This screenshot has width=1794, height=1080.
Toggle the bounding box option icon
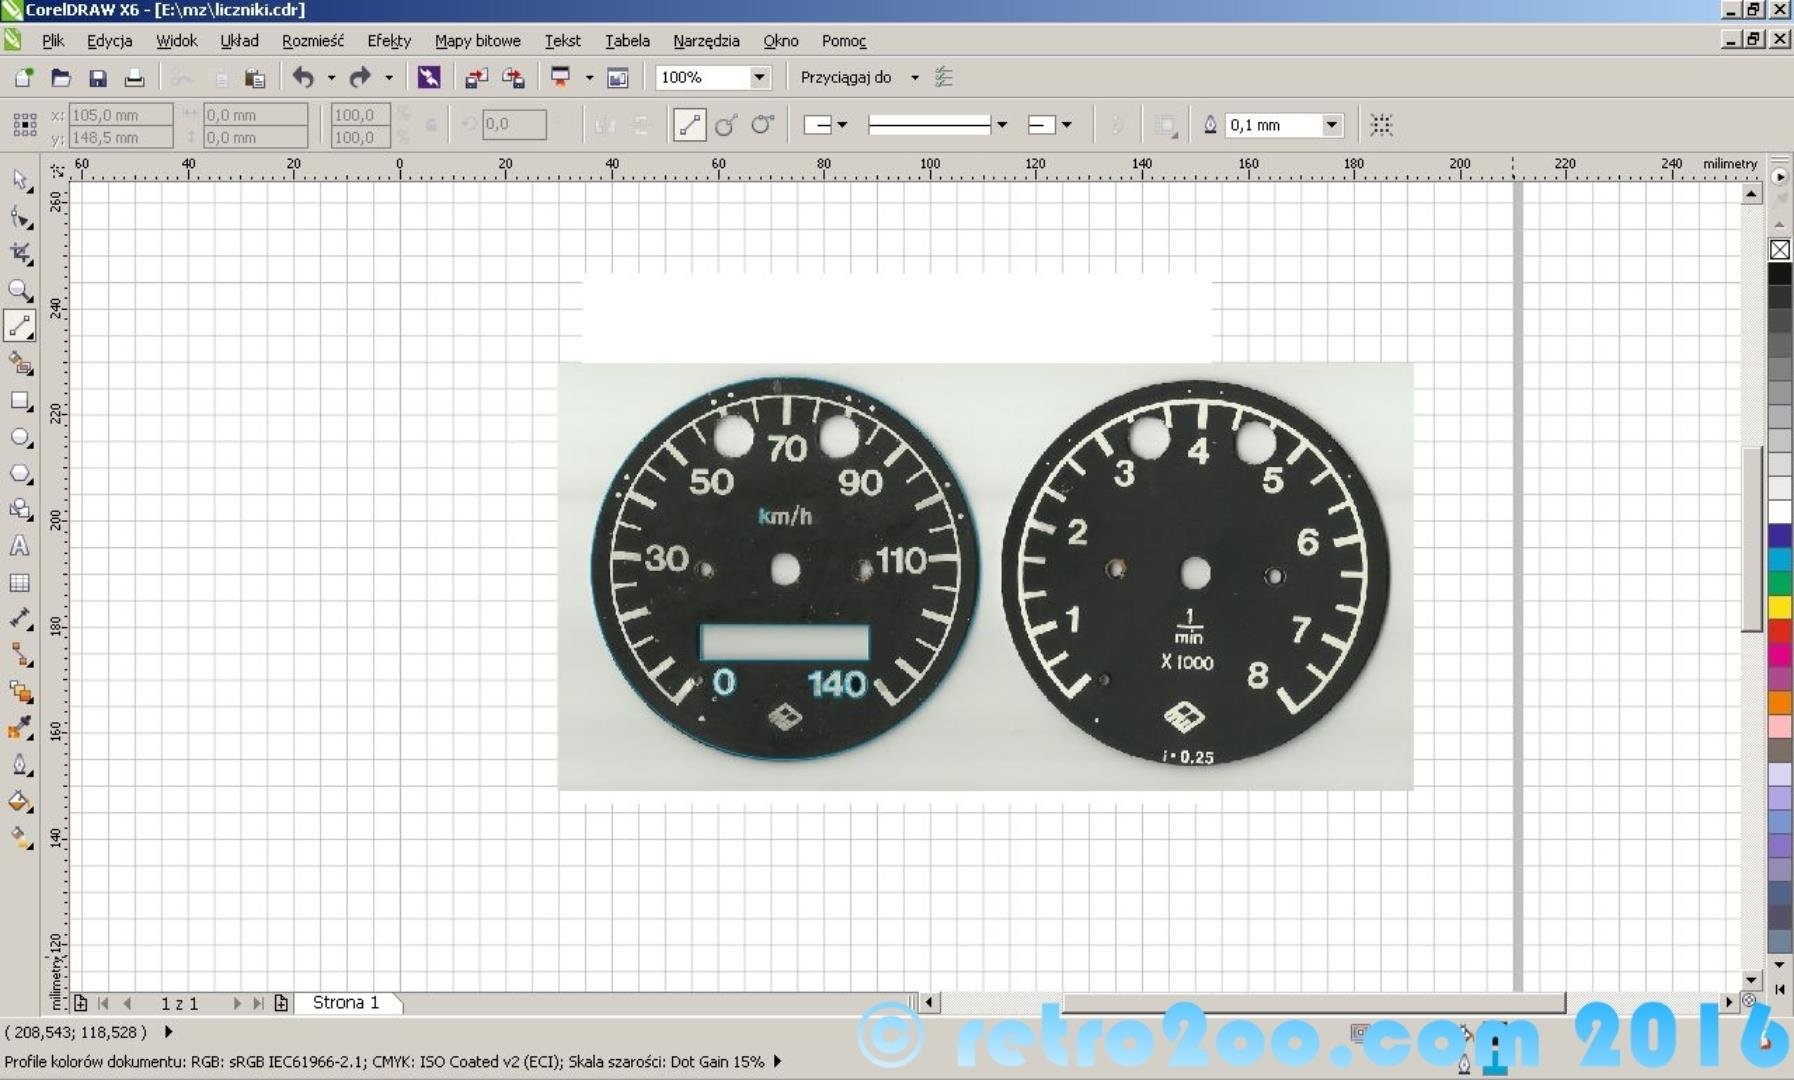[x=1381, y=125]
